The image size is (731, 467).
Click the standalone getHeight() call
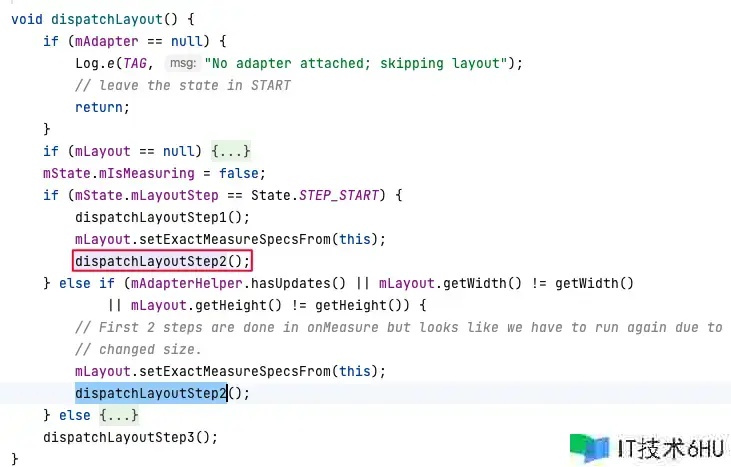(359, 305)
